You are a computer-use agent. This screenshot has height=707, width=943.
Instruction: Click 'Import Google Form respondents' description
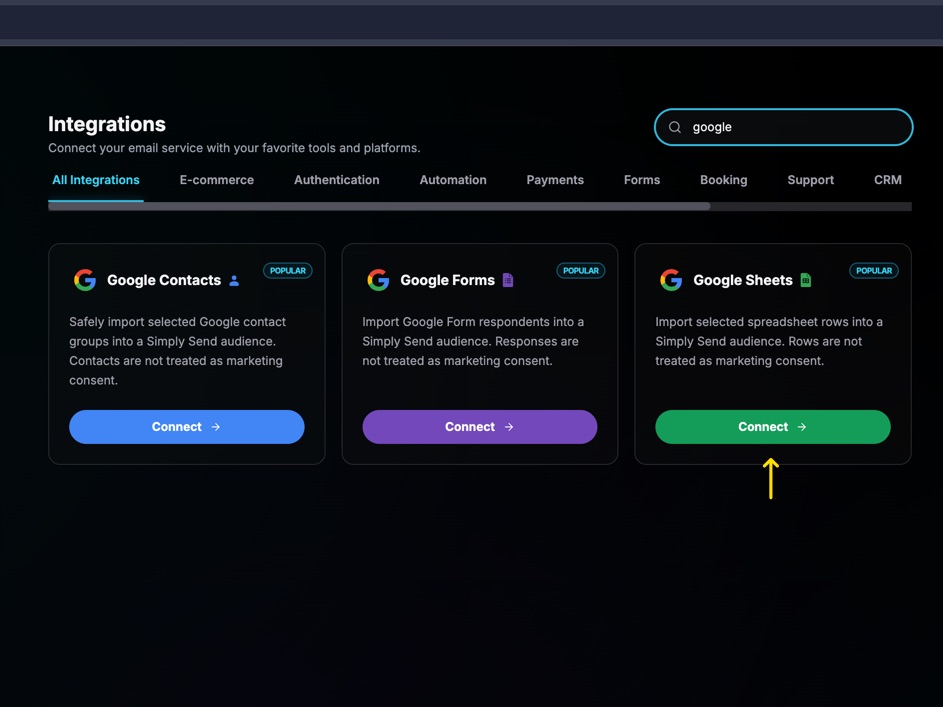[473, 341]
